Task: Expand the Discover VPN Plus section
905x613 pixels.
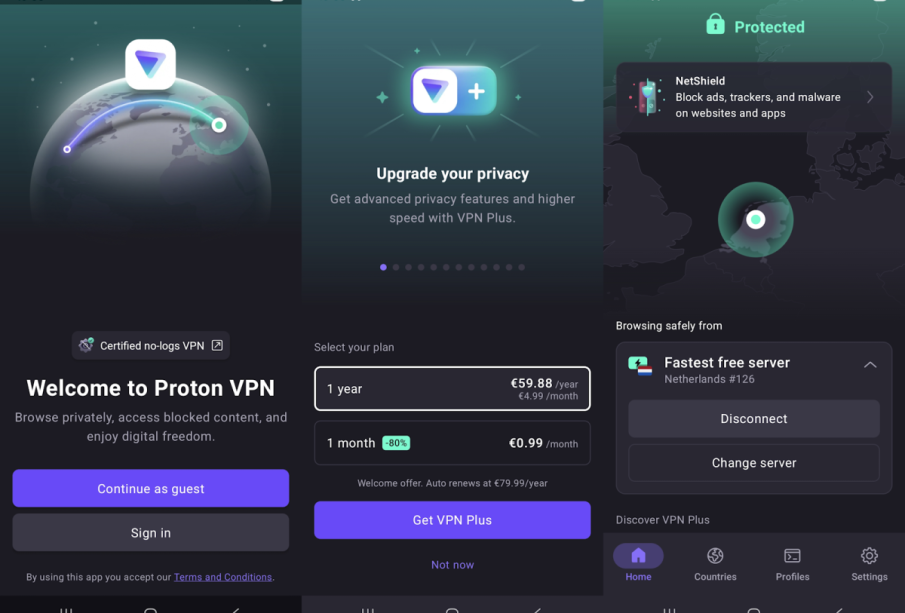Action: point(662,519)
